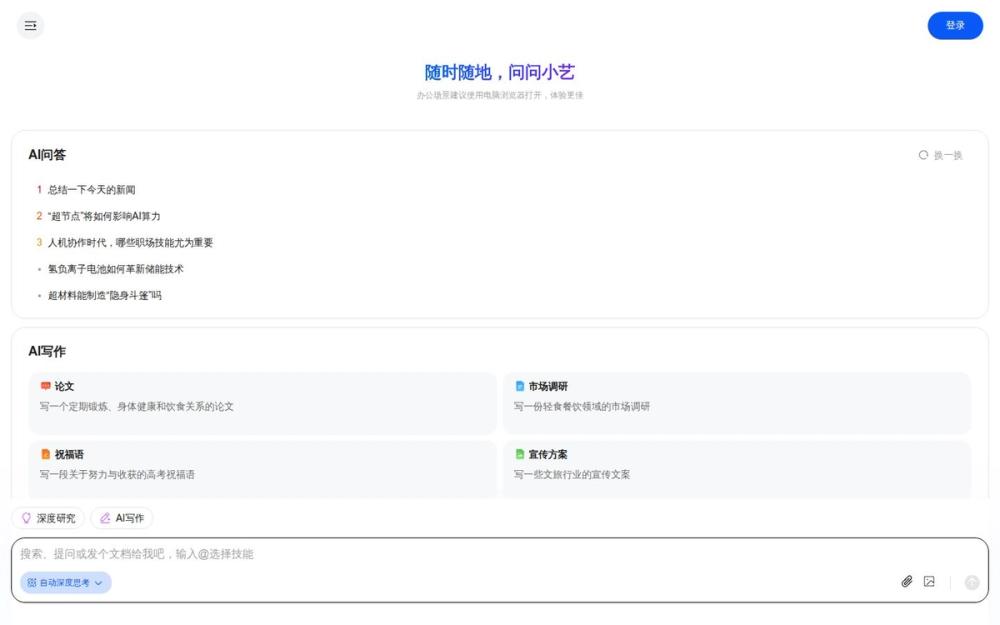
Task: Open the 祝福语 writing card
Action: [x=262, y=468]
